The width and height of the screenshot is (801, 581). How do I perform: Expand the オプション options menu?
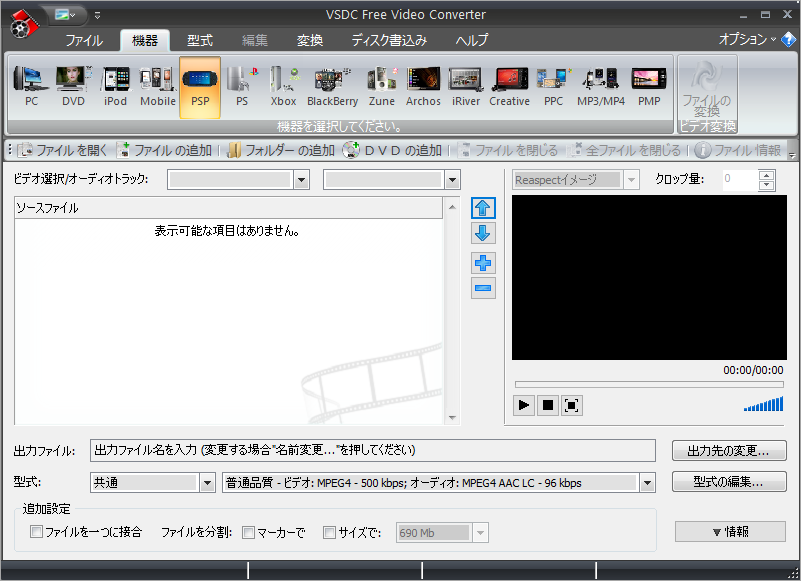point(747,39)
